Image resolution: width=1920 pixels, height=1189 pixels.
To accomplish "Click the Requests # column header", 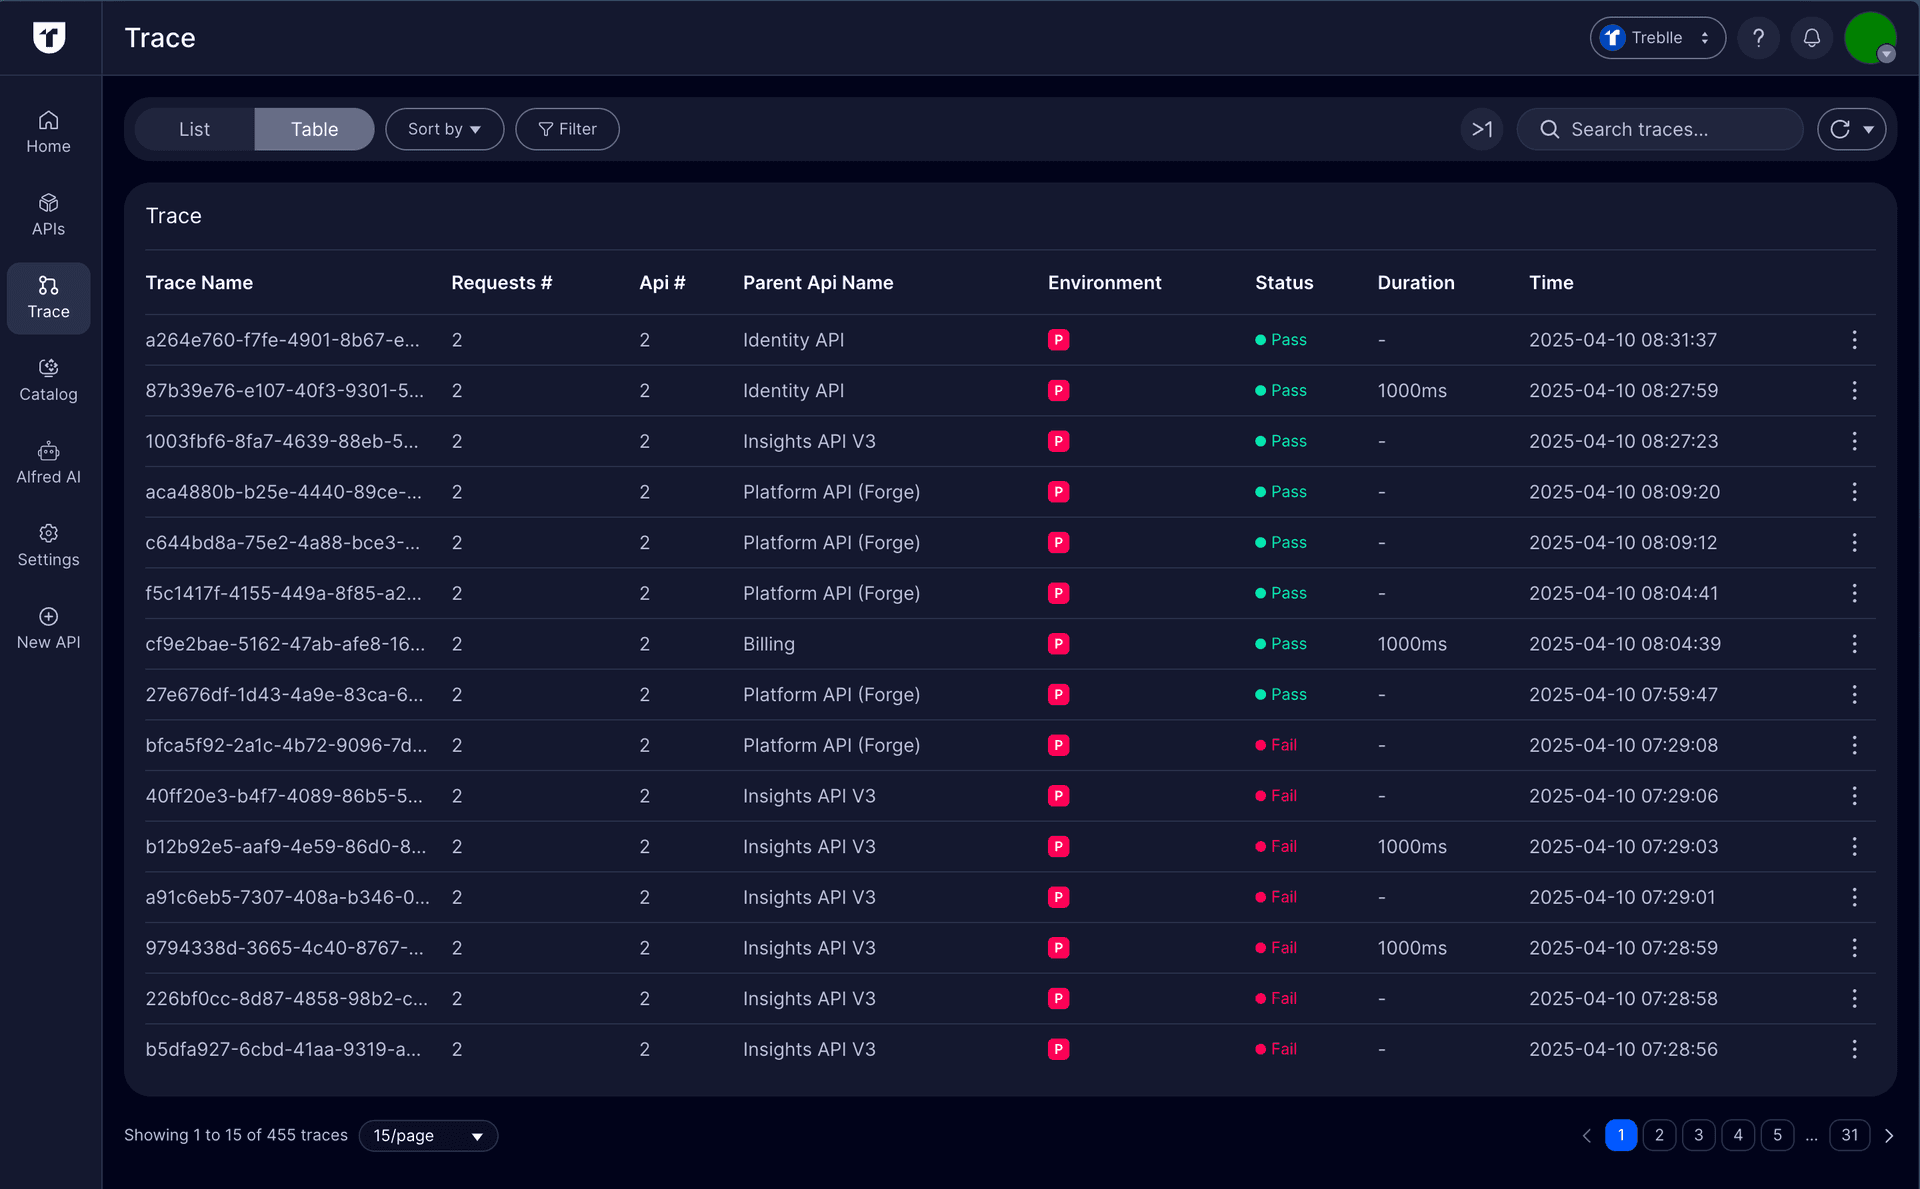I will (x=501, y=283).
